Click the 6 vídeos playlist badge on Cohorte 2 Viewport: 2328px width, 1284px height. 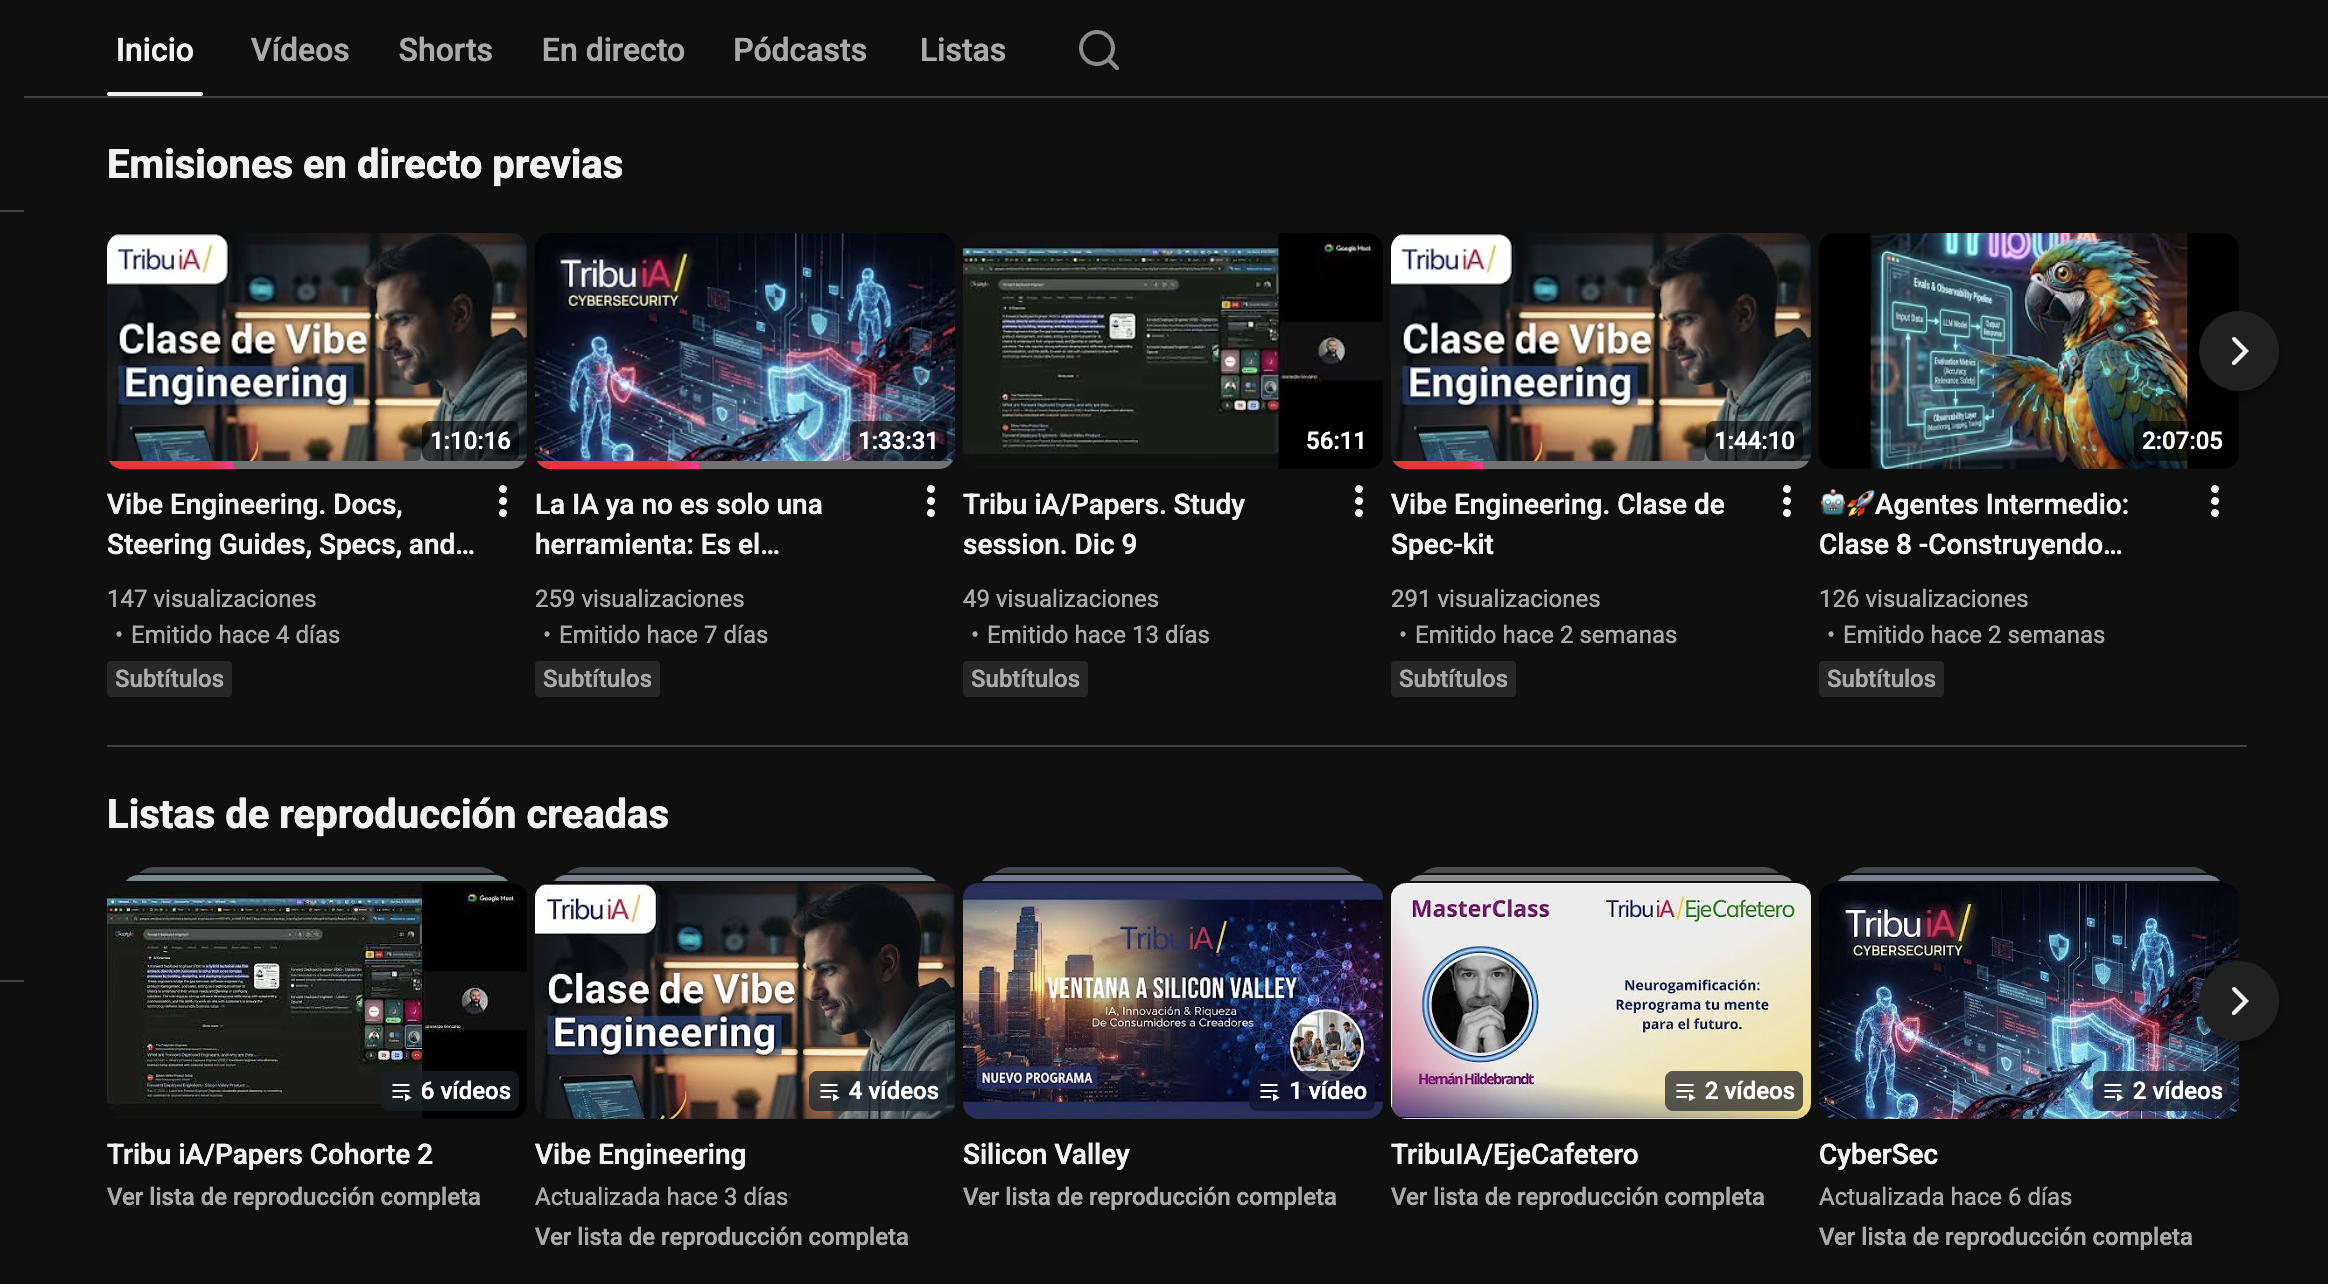click(451, 1090)
